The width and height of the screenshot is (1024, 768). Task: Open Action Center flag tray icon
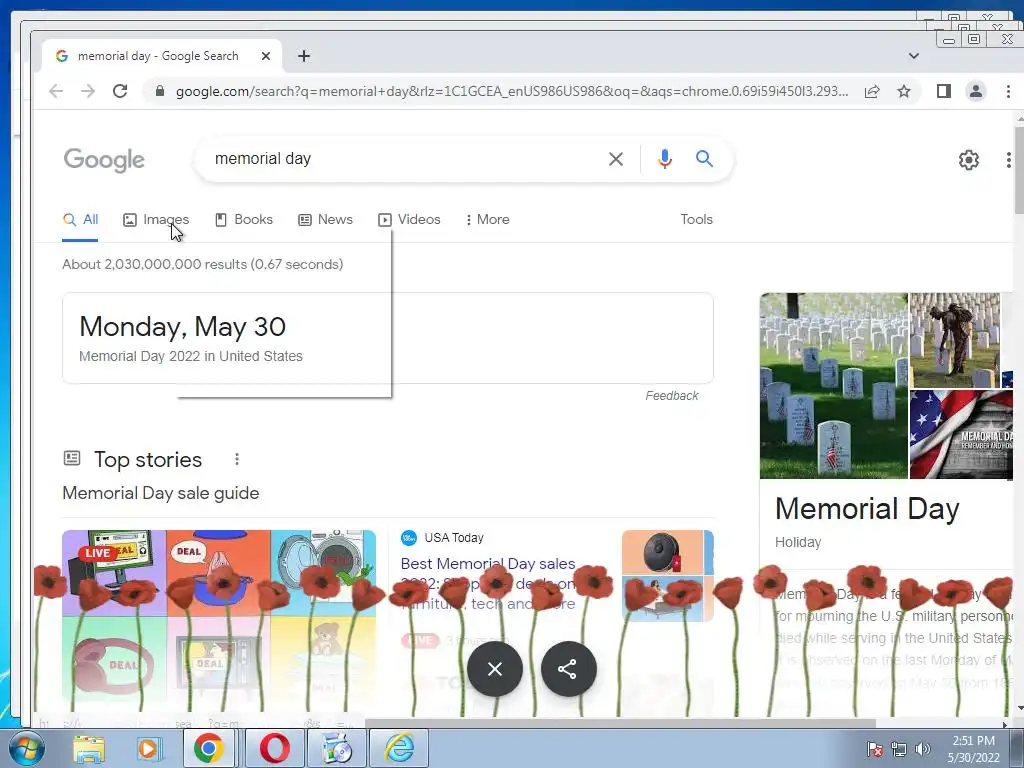pyautogui.click(x=874, y=749)
